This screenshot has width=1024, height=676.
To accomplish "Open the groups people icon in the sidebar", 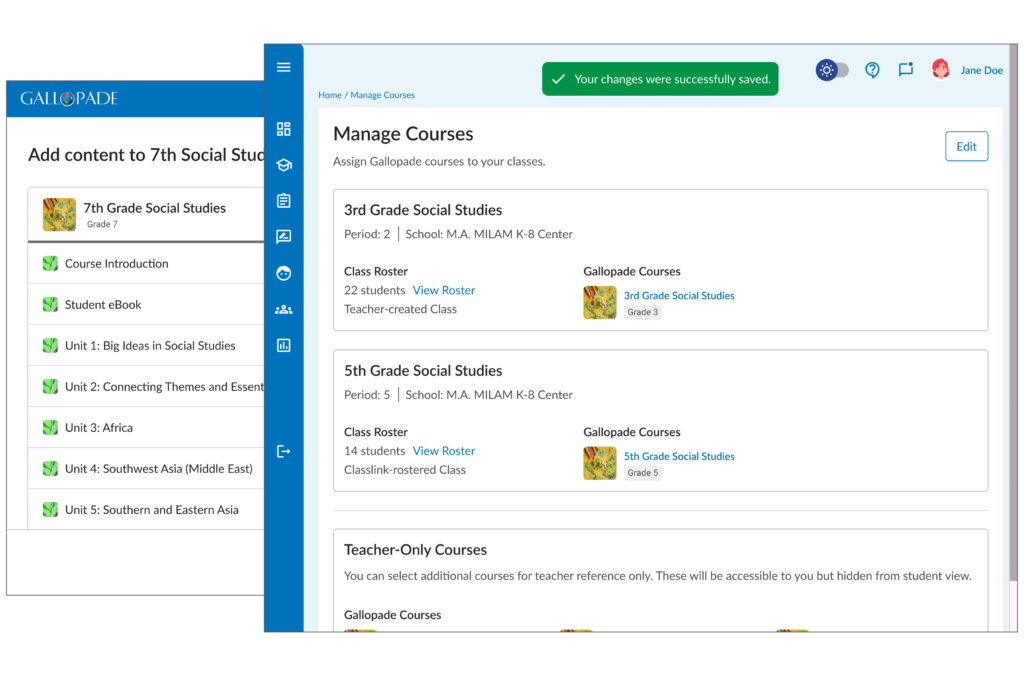I will 283,310.
